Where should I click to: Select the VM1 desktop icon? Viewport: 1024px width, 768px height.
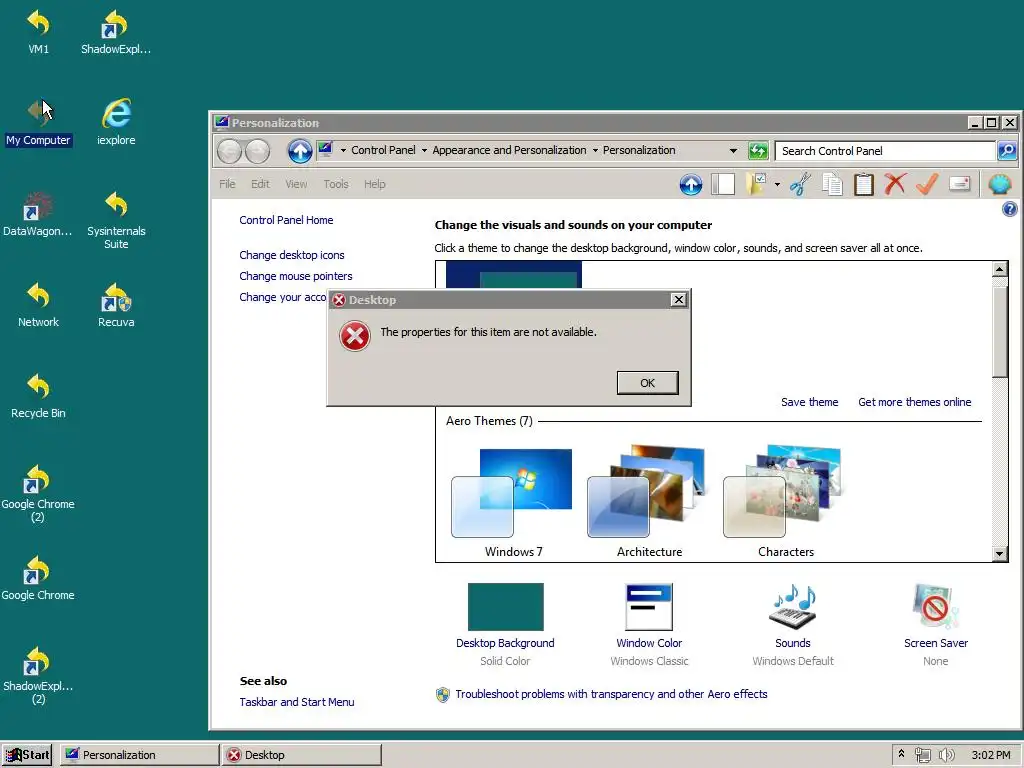click(x=38, y=31)
